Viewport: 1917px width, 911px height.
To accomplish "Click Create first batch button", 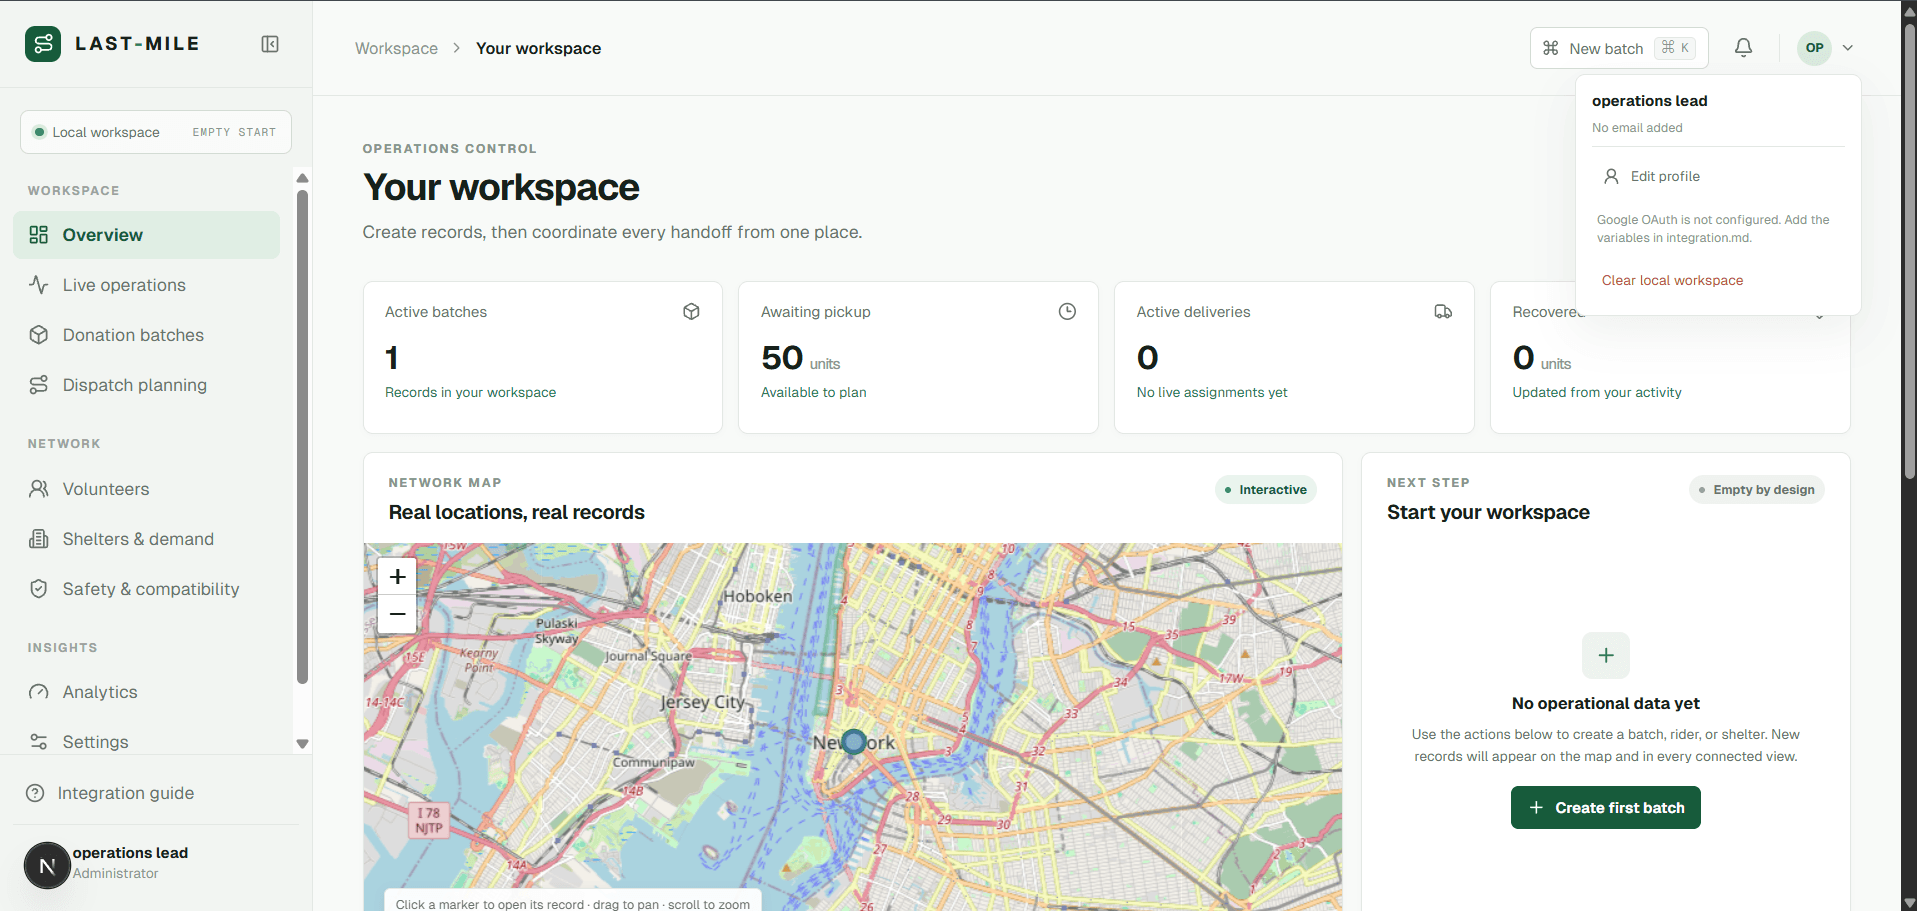I will [1606, 808].
